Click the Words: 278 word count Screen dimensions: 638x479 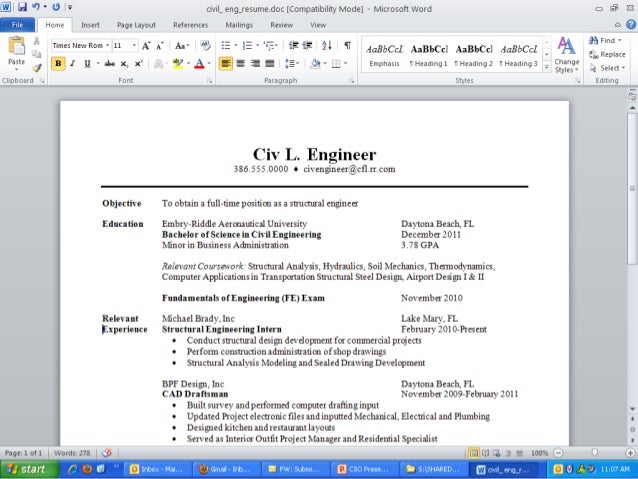coord(72,453)
